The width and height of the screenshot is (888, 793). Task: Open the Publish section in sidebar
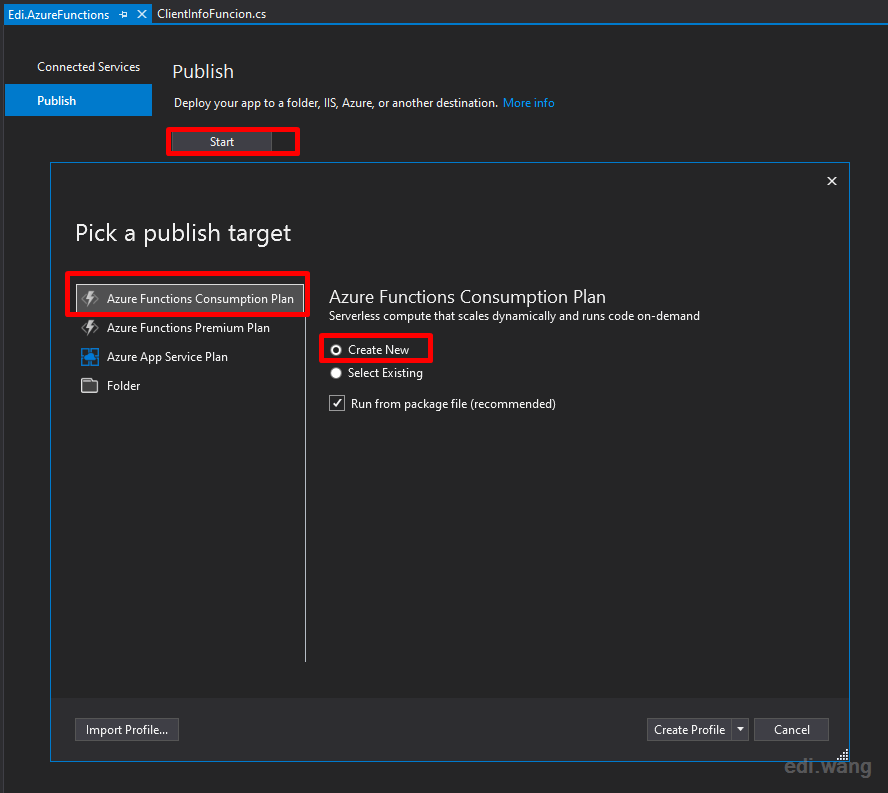78,100
